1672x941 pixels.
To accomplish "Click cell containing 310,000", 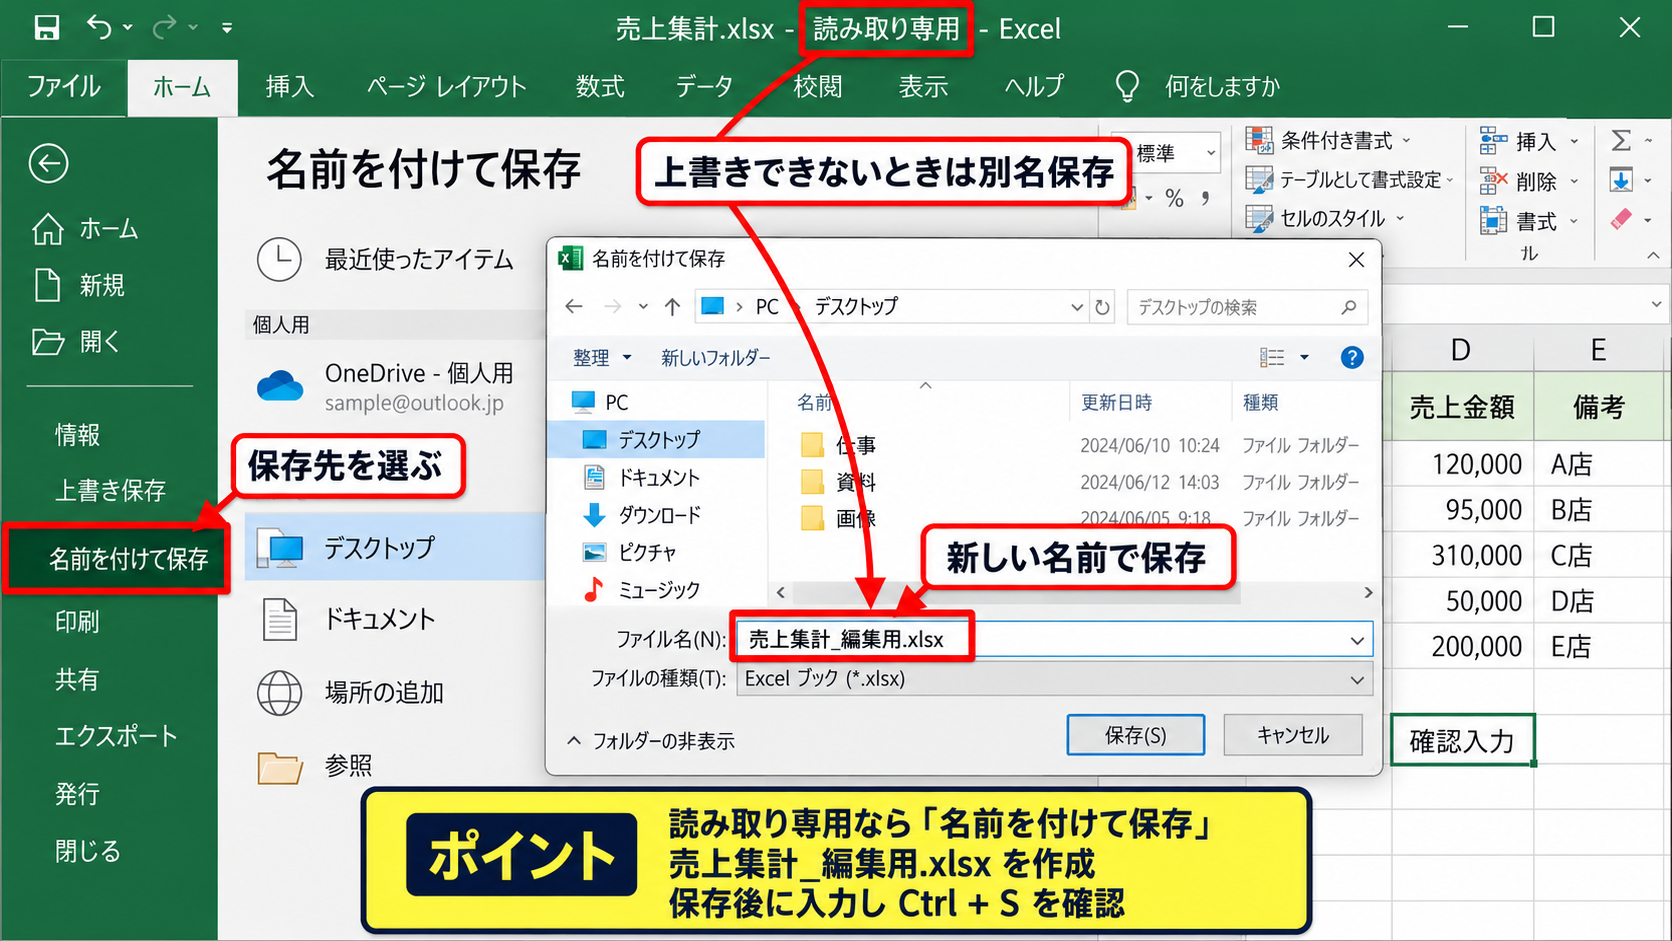I will [1463, 555].
